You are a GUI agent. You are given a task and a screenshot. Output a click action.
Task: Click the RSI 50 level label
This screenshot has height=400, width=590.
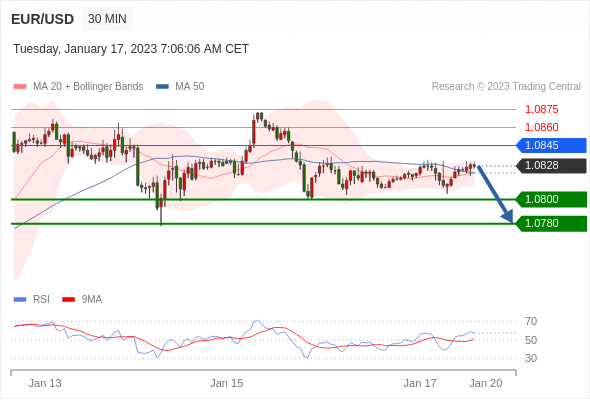[x=531, y=340]
